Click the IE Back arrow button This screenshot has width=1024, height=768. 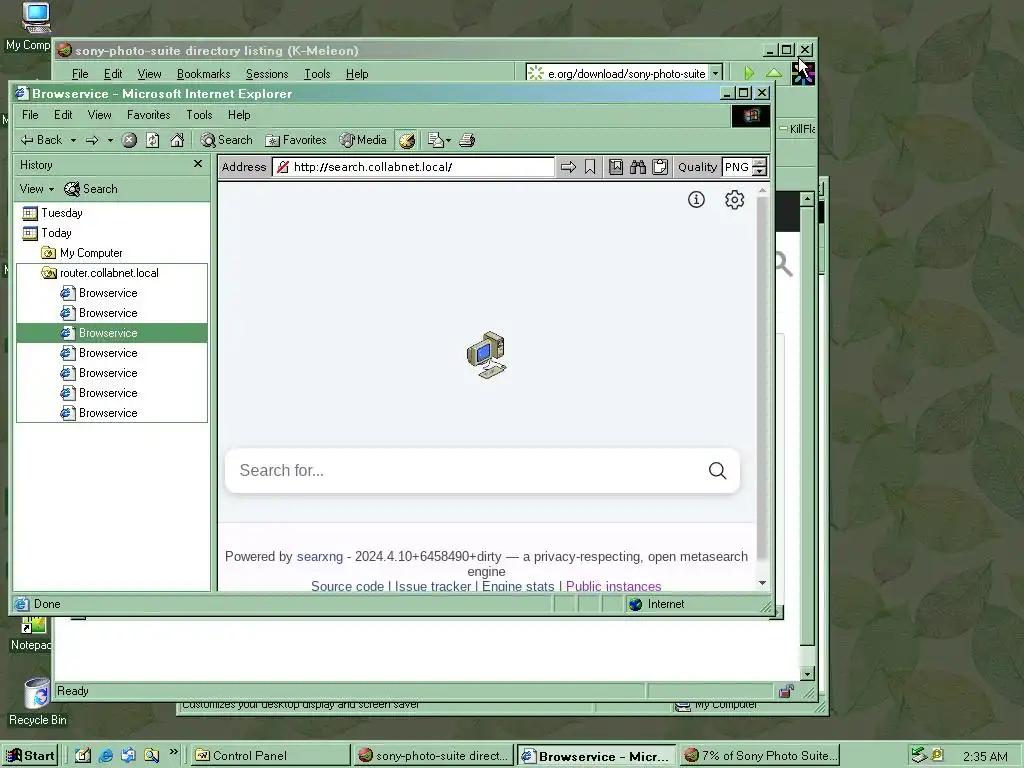(40, 140)
